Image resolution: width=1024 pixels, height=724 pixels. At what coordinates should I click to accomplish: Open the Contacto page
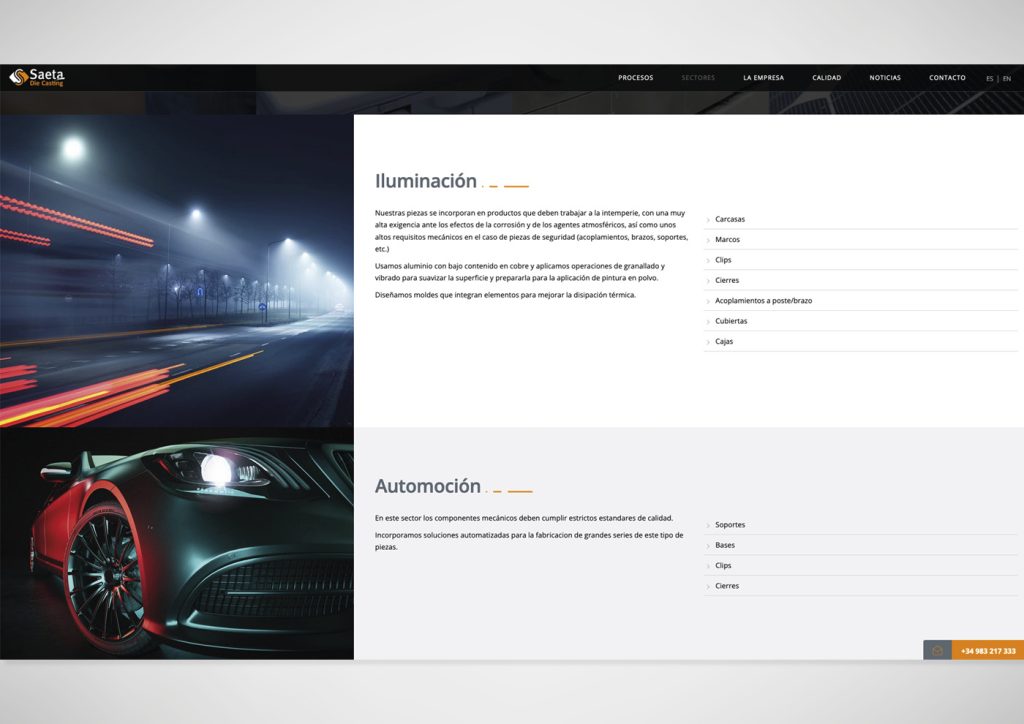[947, 78]
